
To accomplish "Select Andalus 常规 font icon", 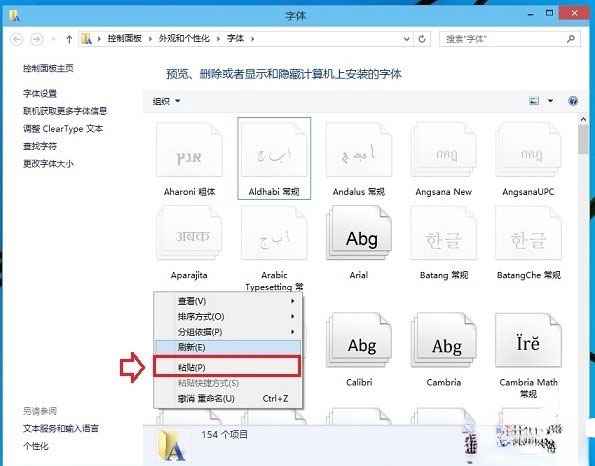I will coord(359,150).
